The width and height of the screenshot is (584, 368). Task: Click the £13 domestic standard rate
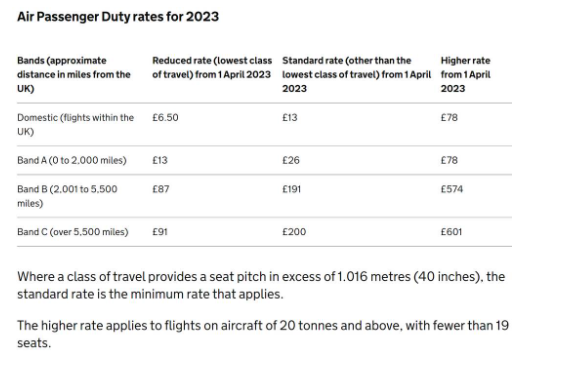click(x=290, y=118)
